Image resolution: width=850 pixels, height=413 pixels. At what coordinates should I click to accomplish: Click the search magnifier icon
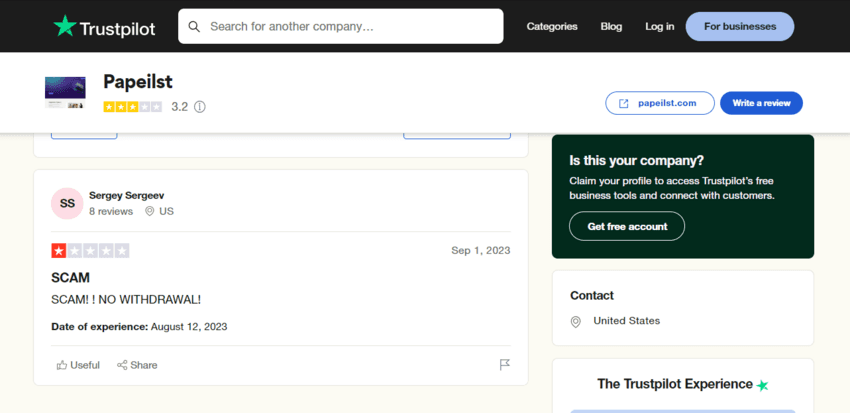[194, 26]
